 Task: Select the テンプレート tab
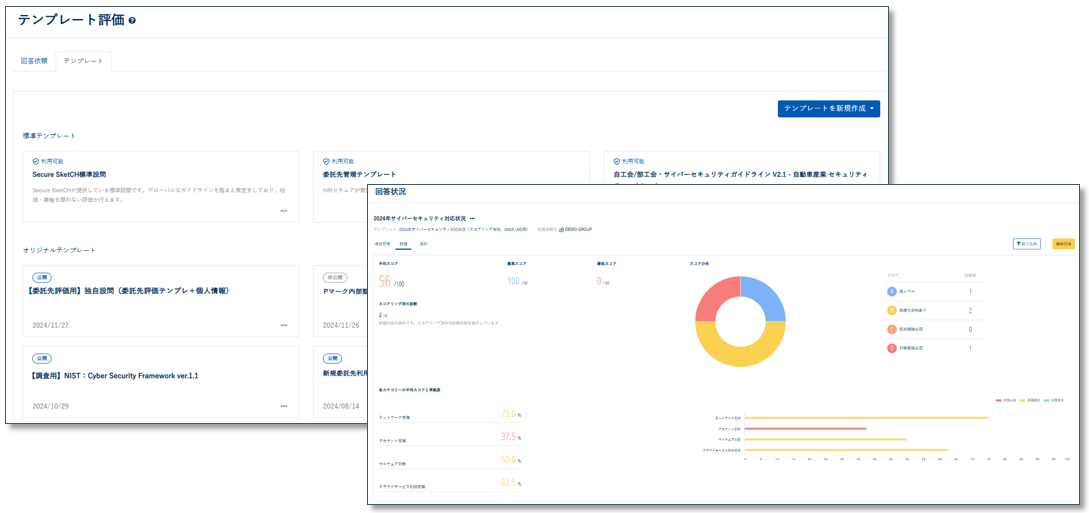(83, 61)
